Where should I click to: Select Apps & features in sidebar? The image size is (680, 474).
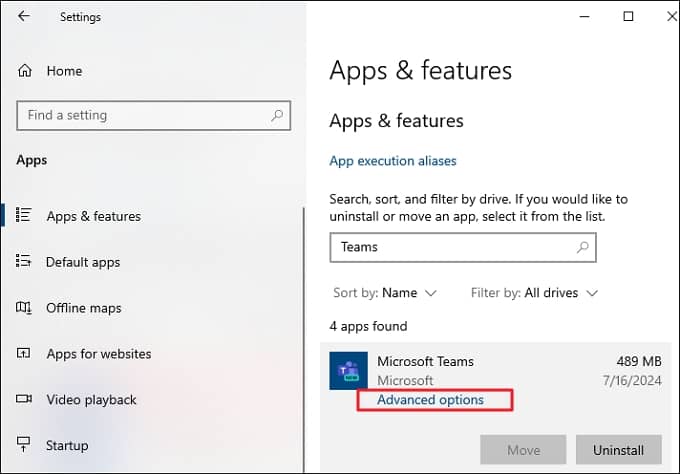point(94,216)
